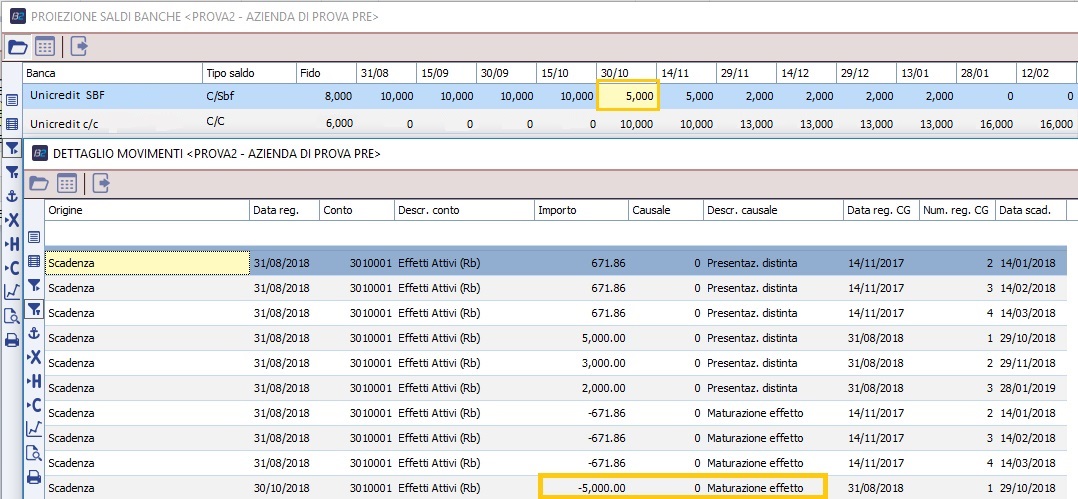Viewport: 1078px width, 499px height.
Task: Click the 6,000 Fido cell
Action: 327,123
